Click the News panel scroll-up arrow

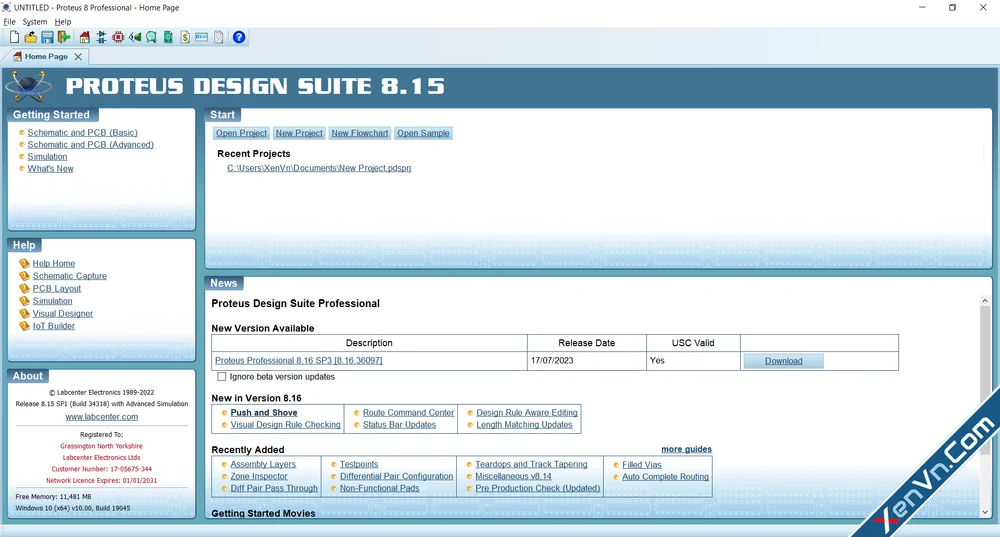985,300
